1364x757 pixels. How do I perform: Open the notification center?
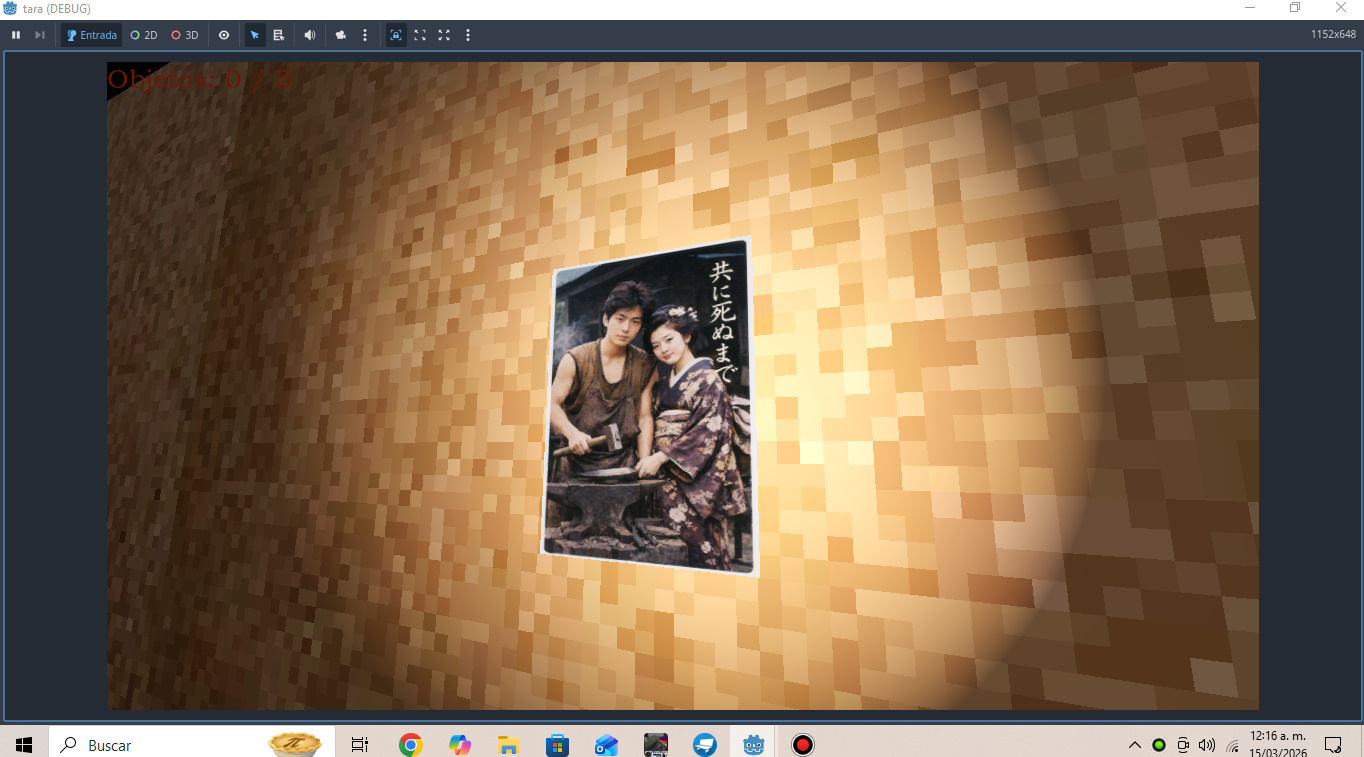pos(1333,745)
